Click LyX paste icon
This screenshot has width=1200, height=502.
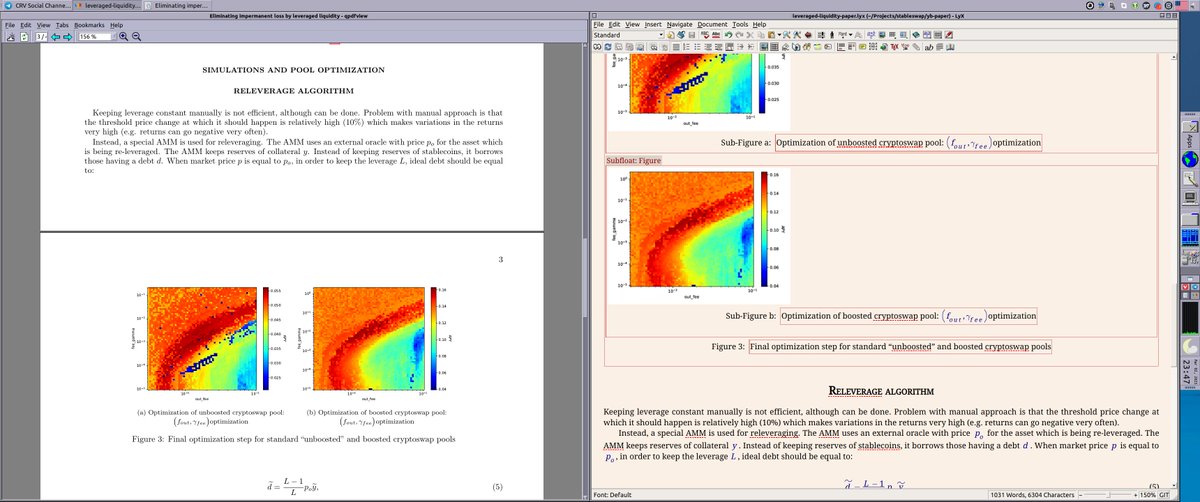(x=772, y=35)
